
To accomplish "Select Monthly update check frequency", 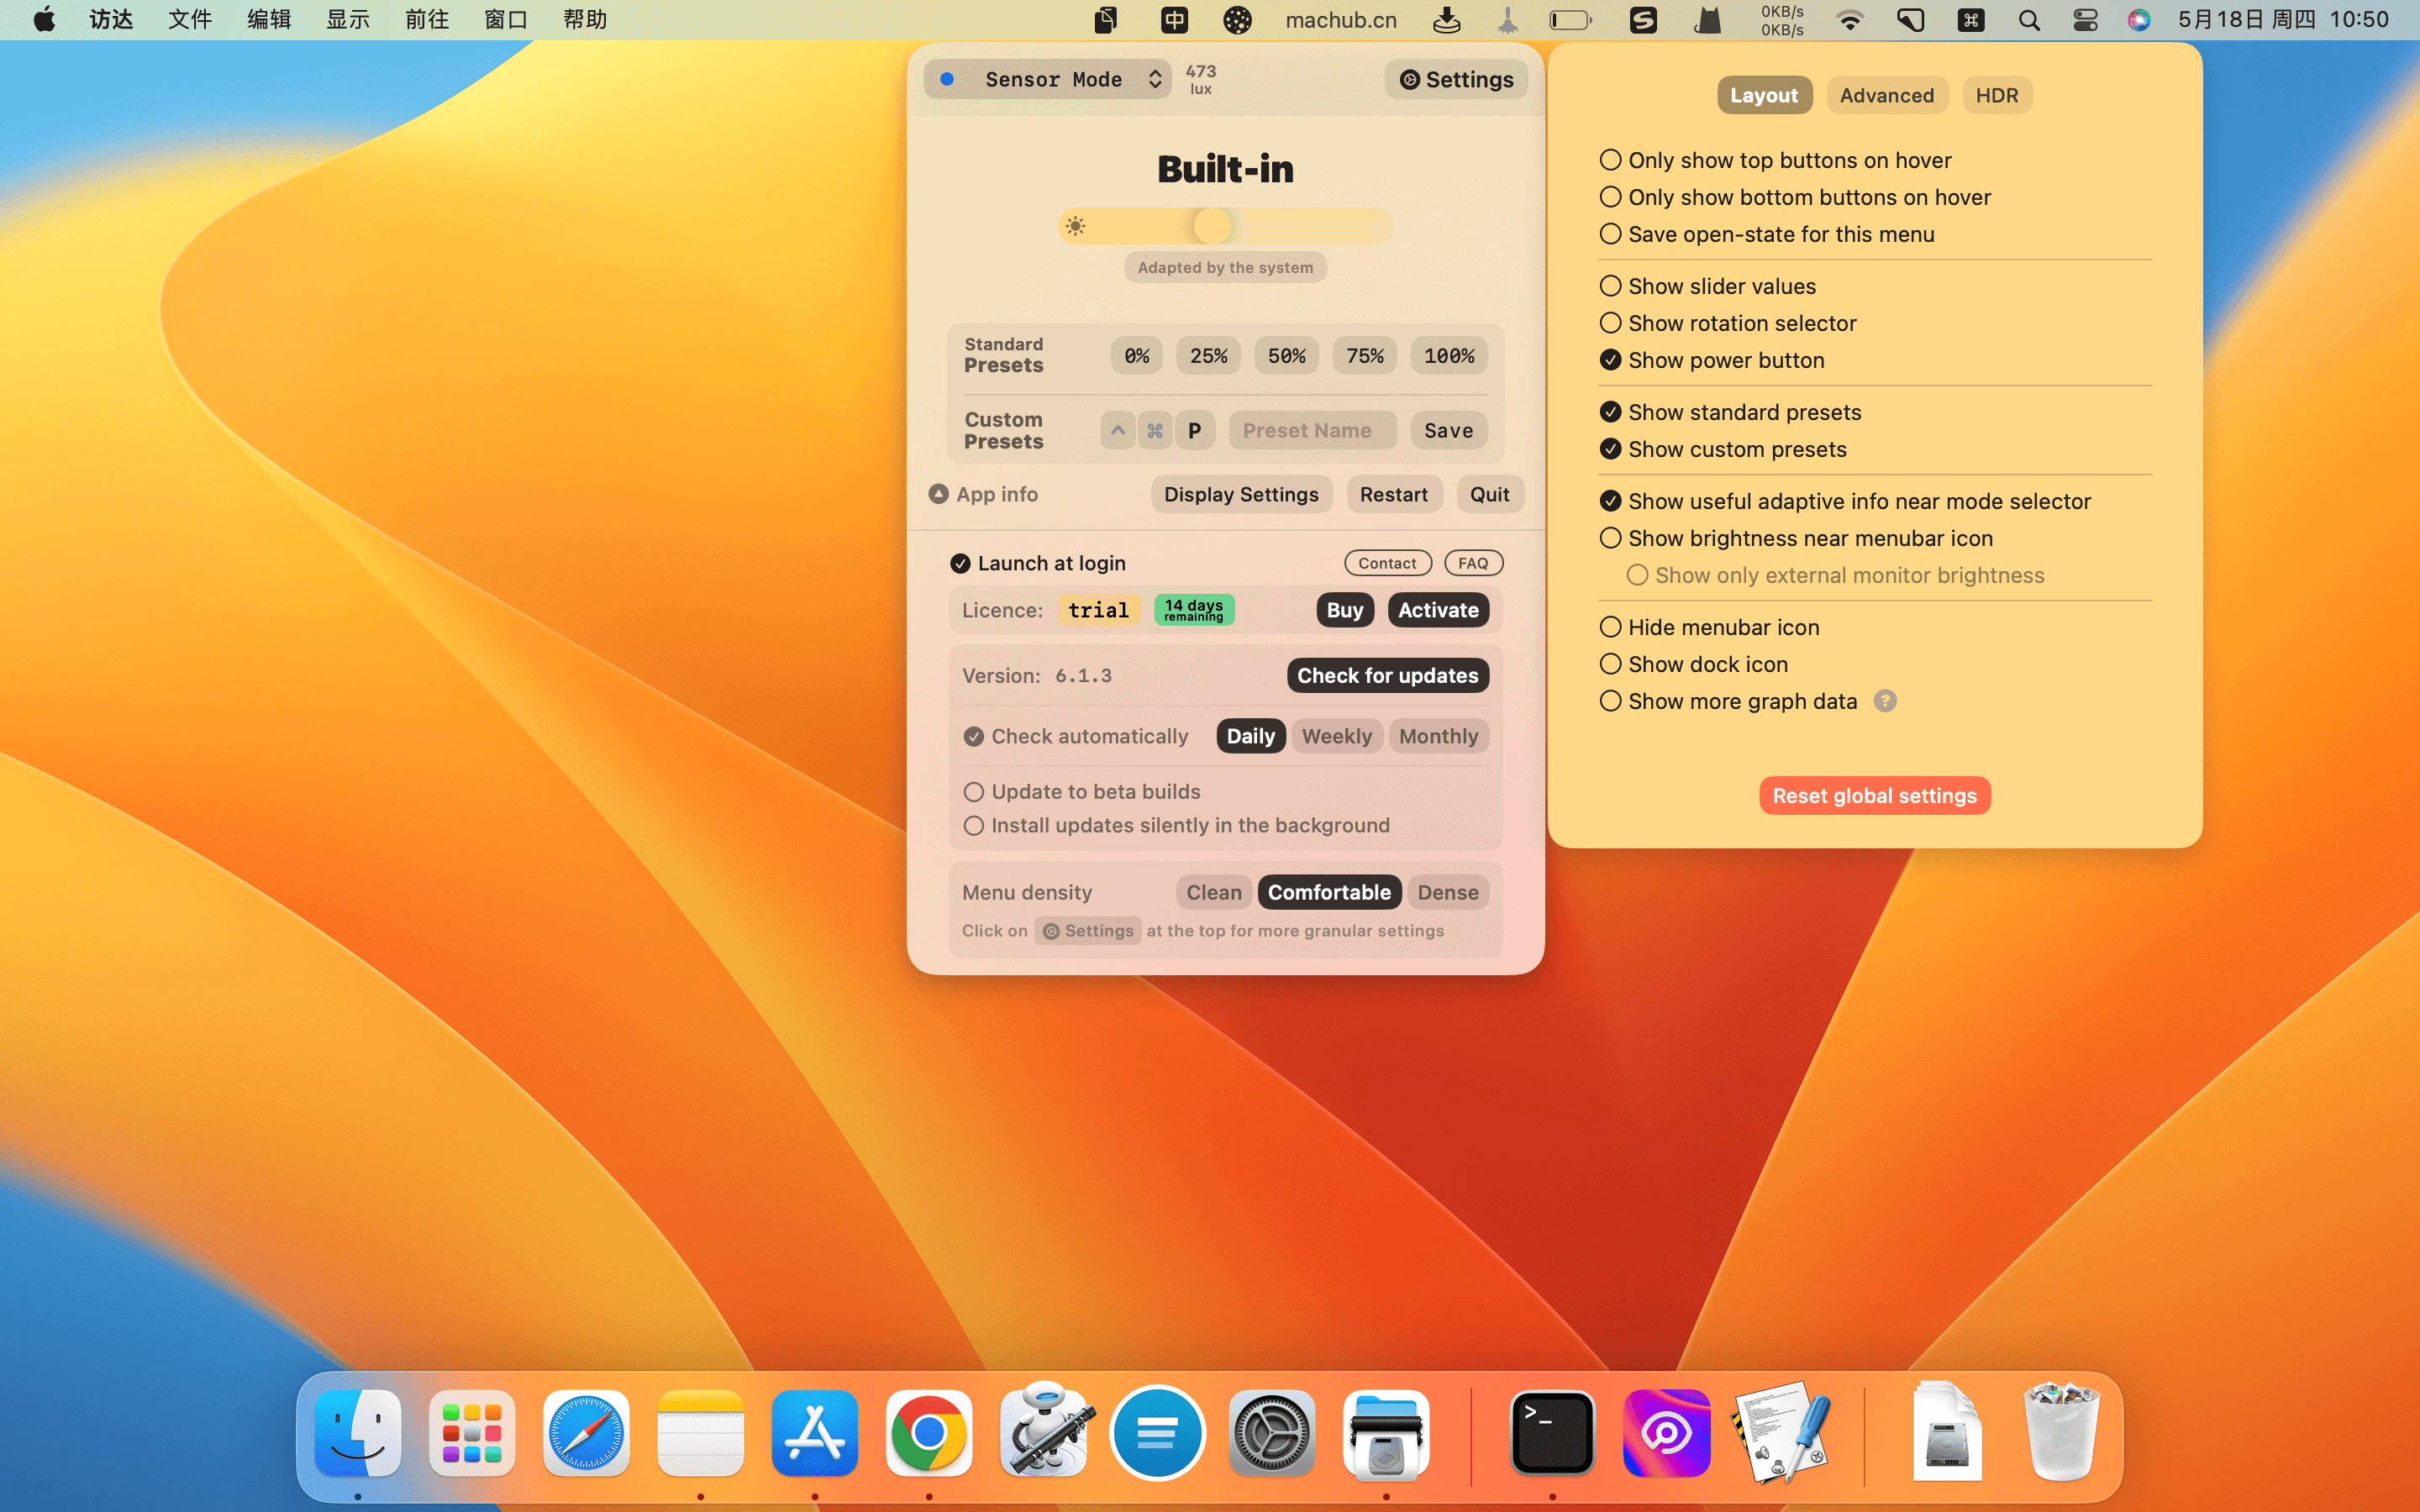I will pyautogui.click(x=1438, y=735).
